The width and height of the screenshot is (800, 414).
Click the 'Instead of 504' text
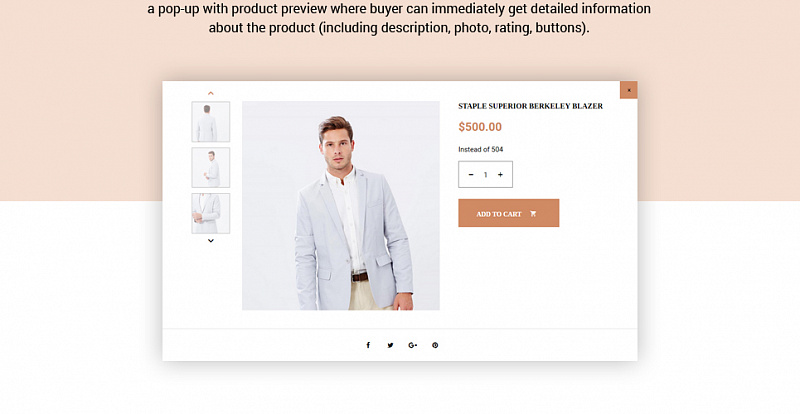pos(481,150)
